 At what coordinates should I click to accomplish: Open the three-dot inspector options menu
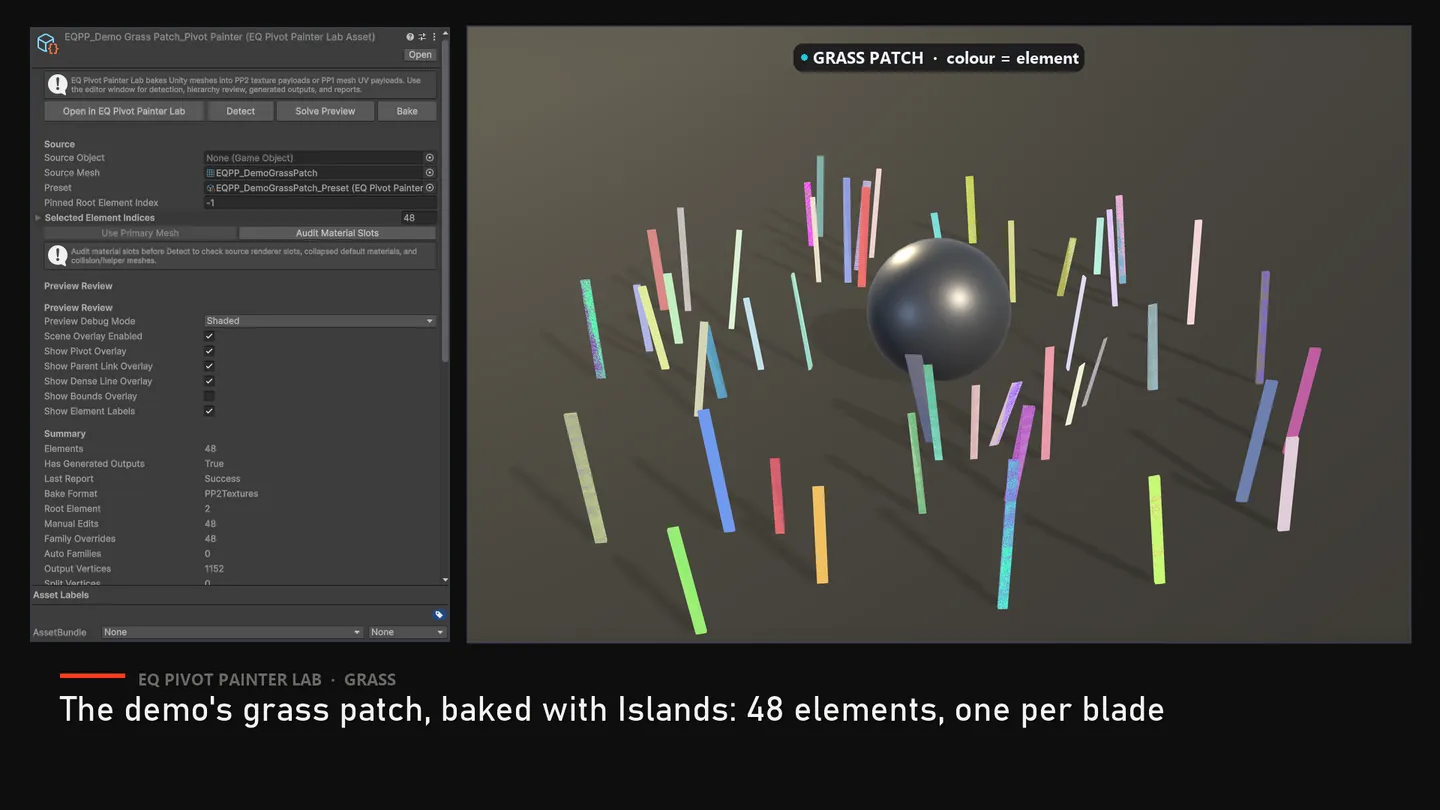434,37
